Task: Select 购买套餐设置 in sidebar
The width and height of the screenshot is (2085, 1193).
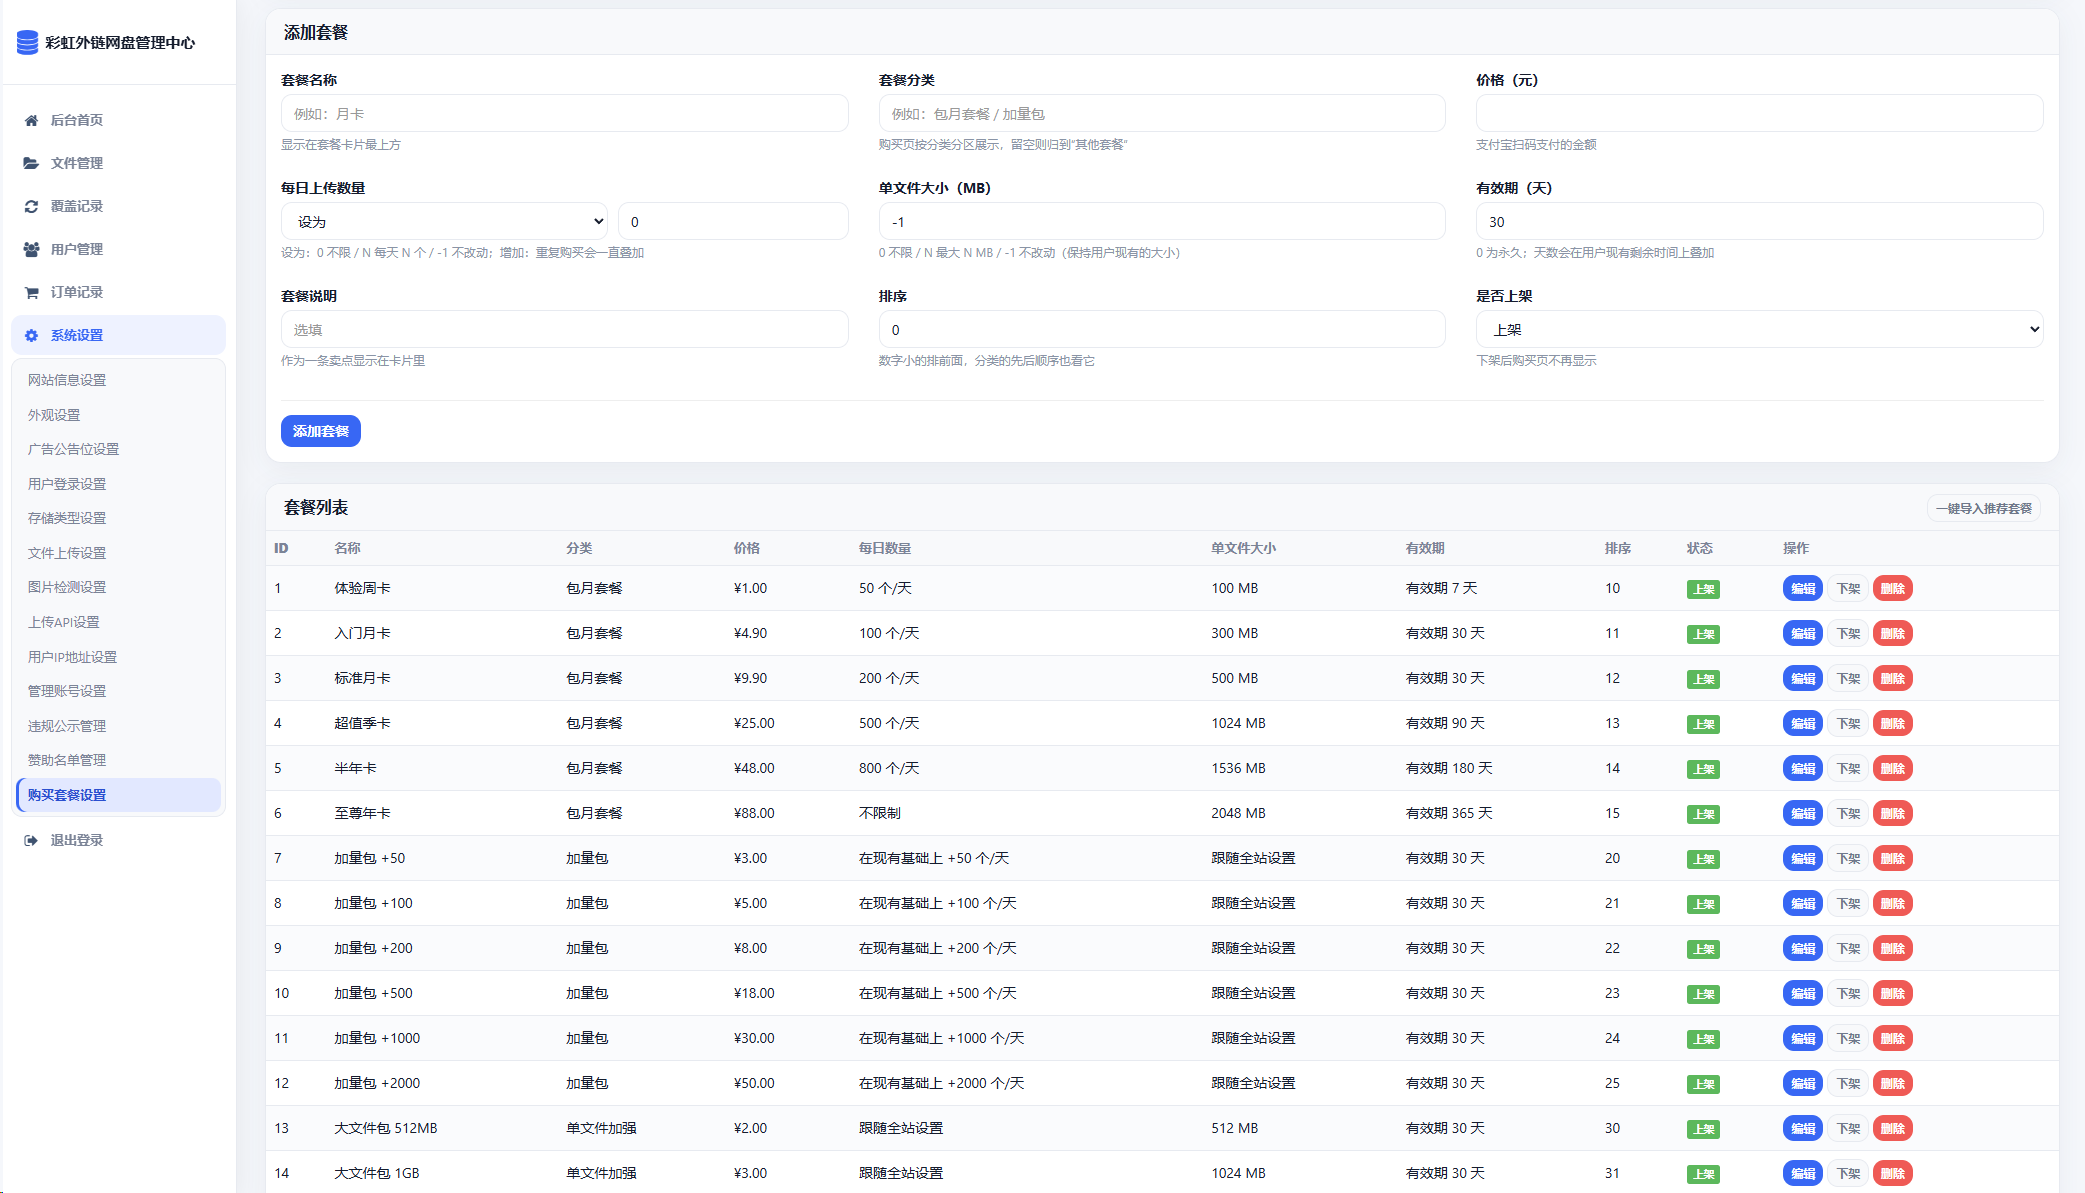Action: click(x=118, y=795)
